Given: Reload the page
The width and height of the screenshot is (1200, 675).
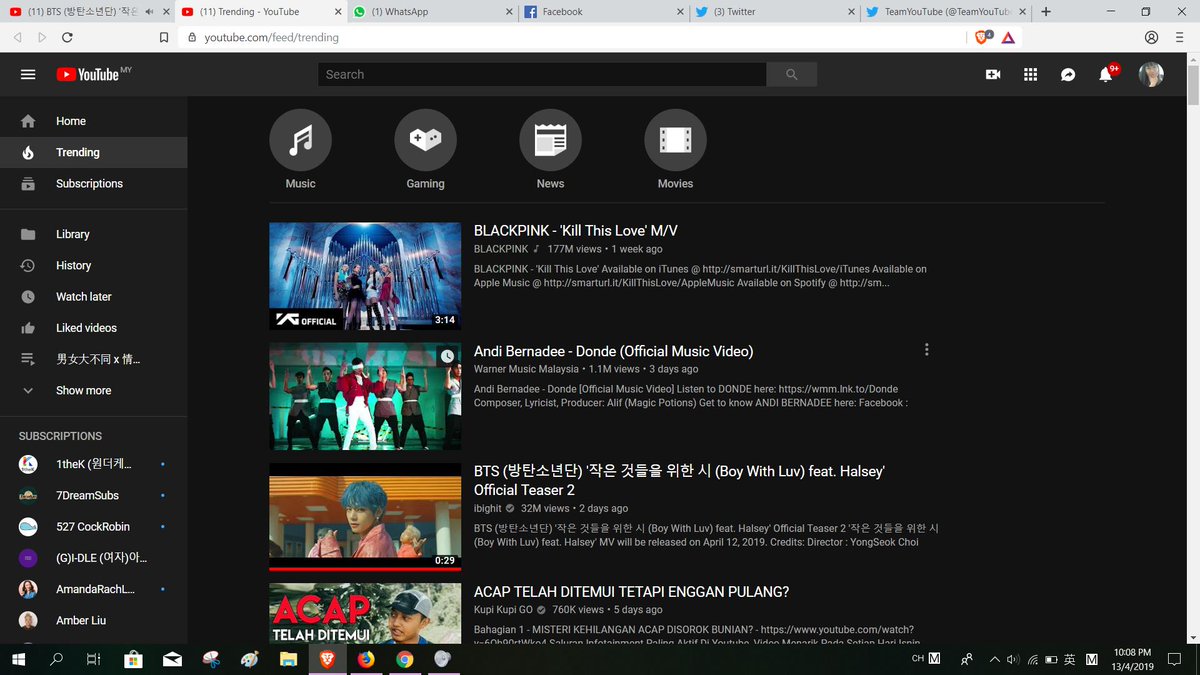Looking at the screenshot, I should click(x=67, y=37).
